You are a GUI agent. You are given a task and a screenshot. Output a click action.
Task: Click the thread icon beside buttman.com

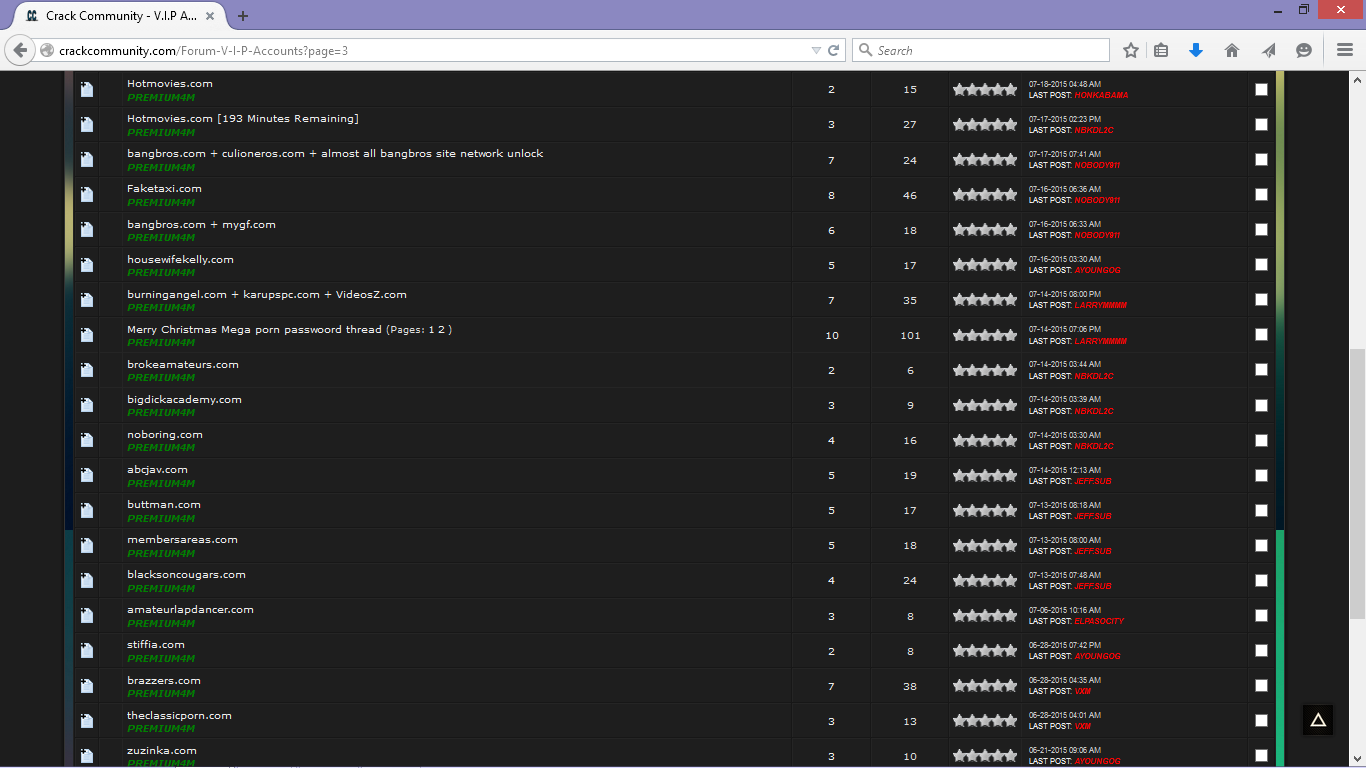click(x=87, y=510)
